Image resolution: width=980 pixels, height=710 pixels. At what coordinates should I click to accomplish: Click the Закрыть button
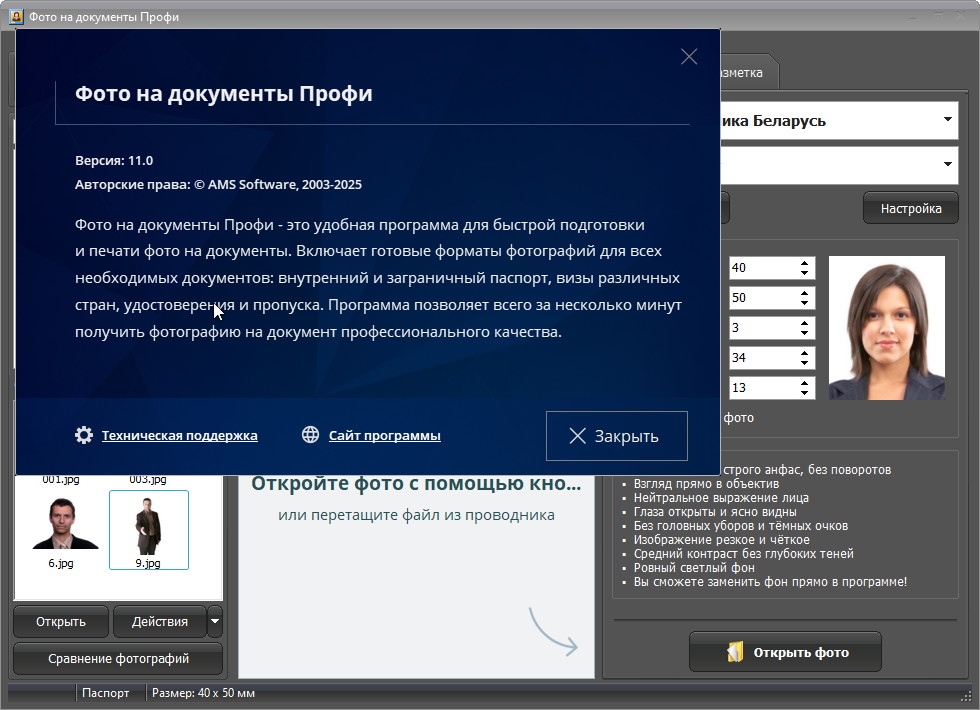[x=616, y=436]
